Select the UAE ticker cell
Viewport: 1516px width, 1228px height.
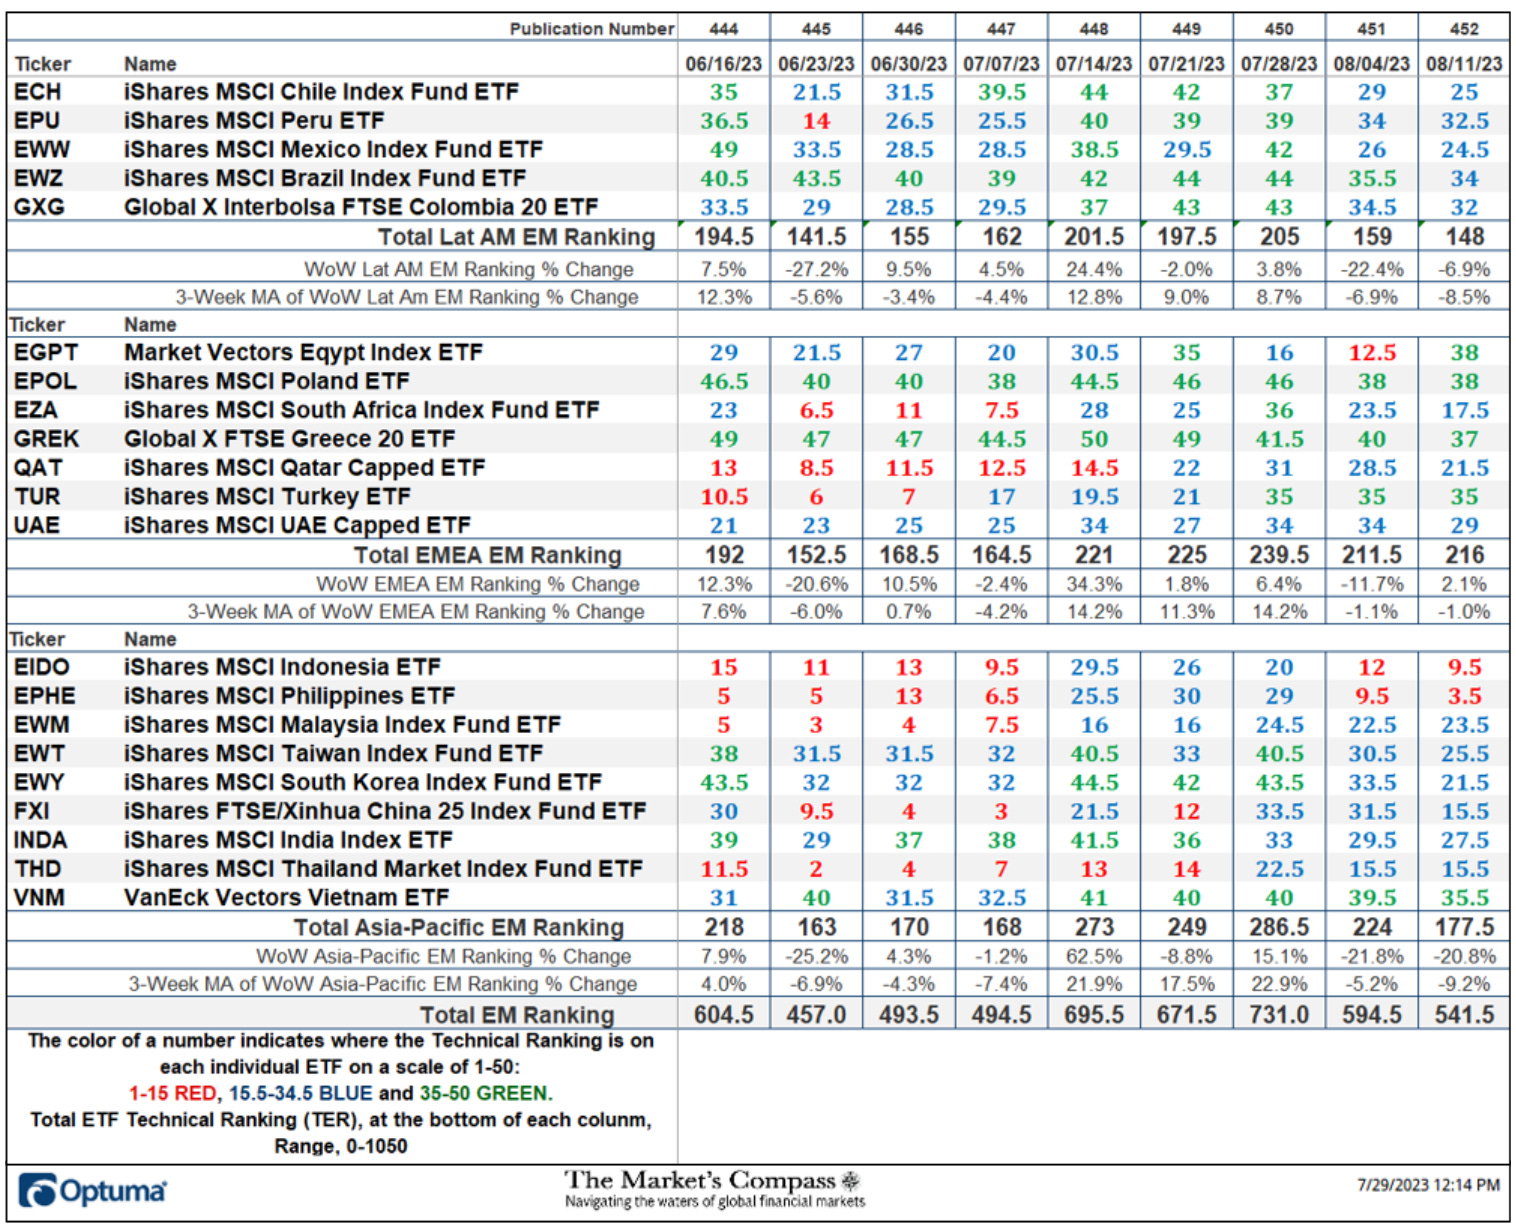[x=37, y=526]
